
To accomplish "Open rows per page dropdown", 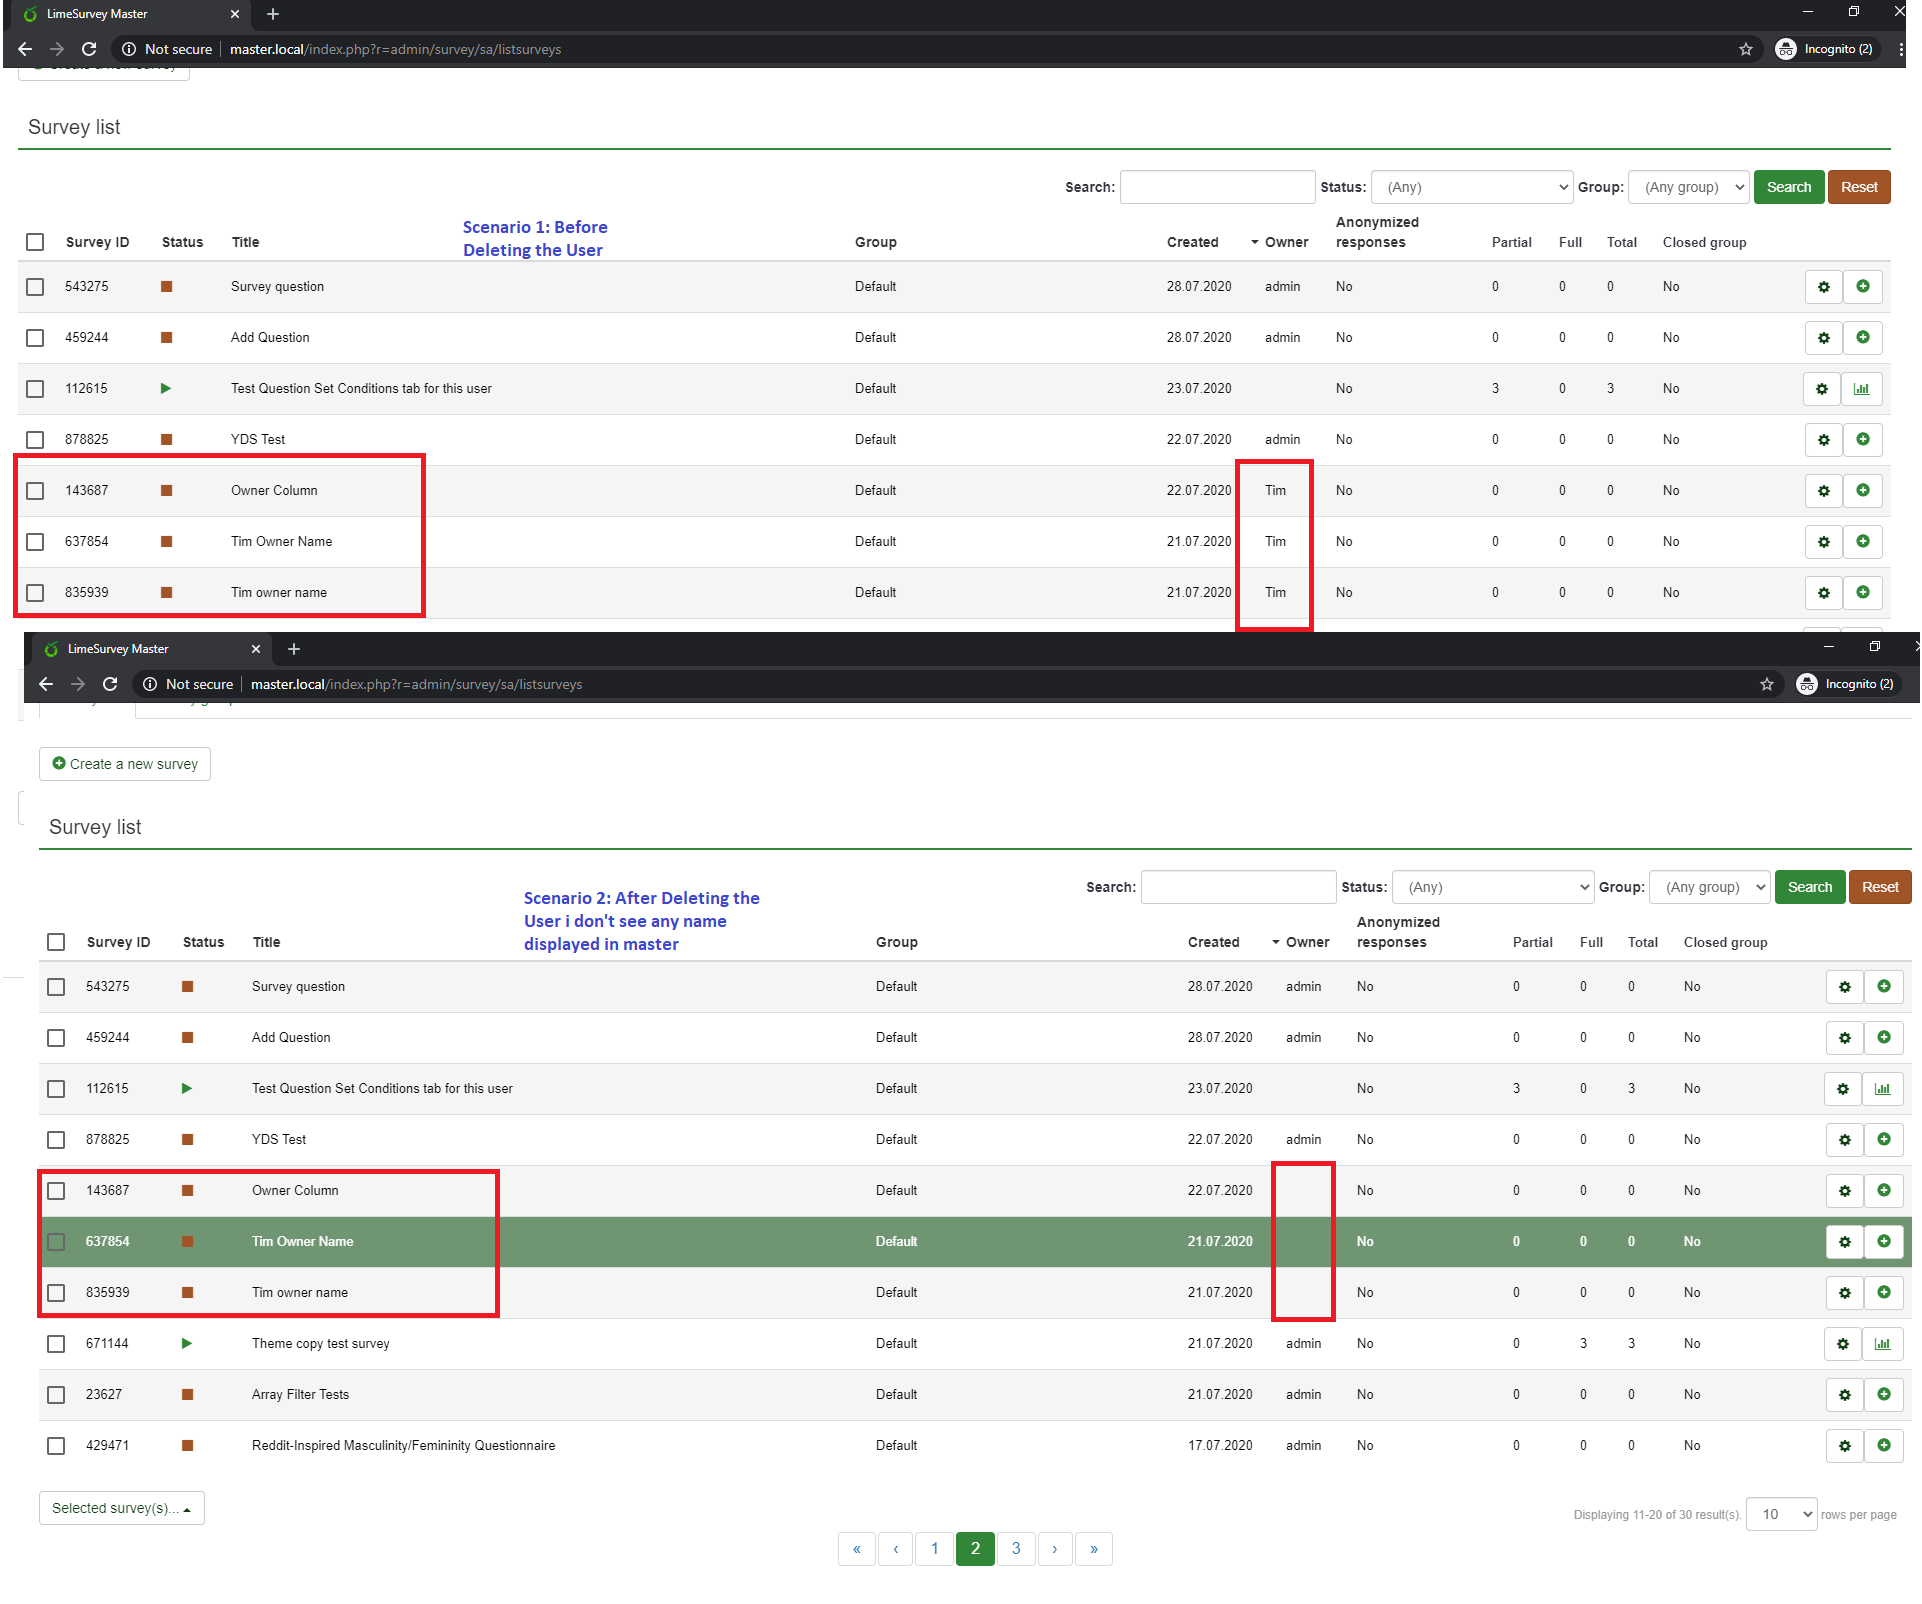I will pos(1781,1514).
